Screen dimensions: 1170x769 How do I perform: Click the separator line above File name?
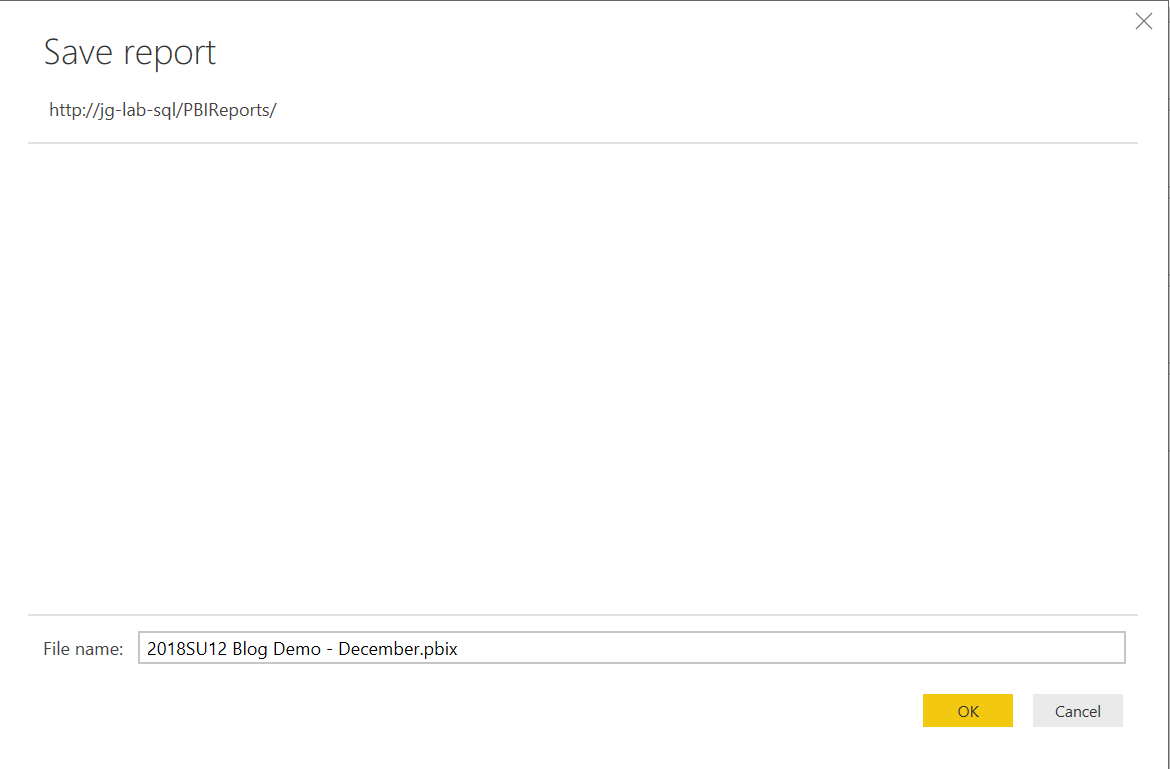coord(583,615)
